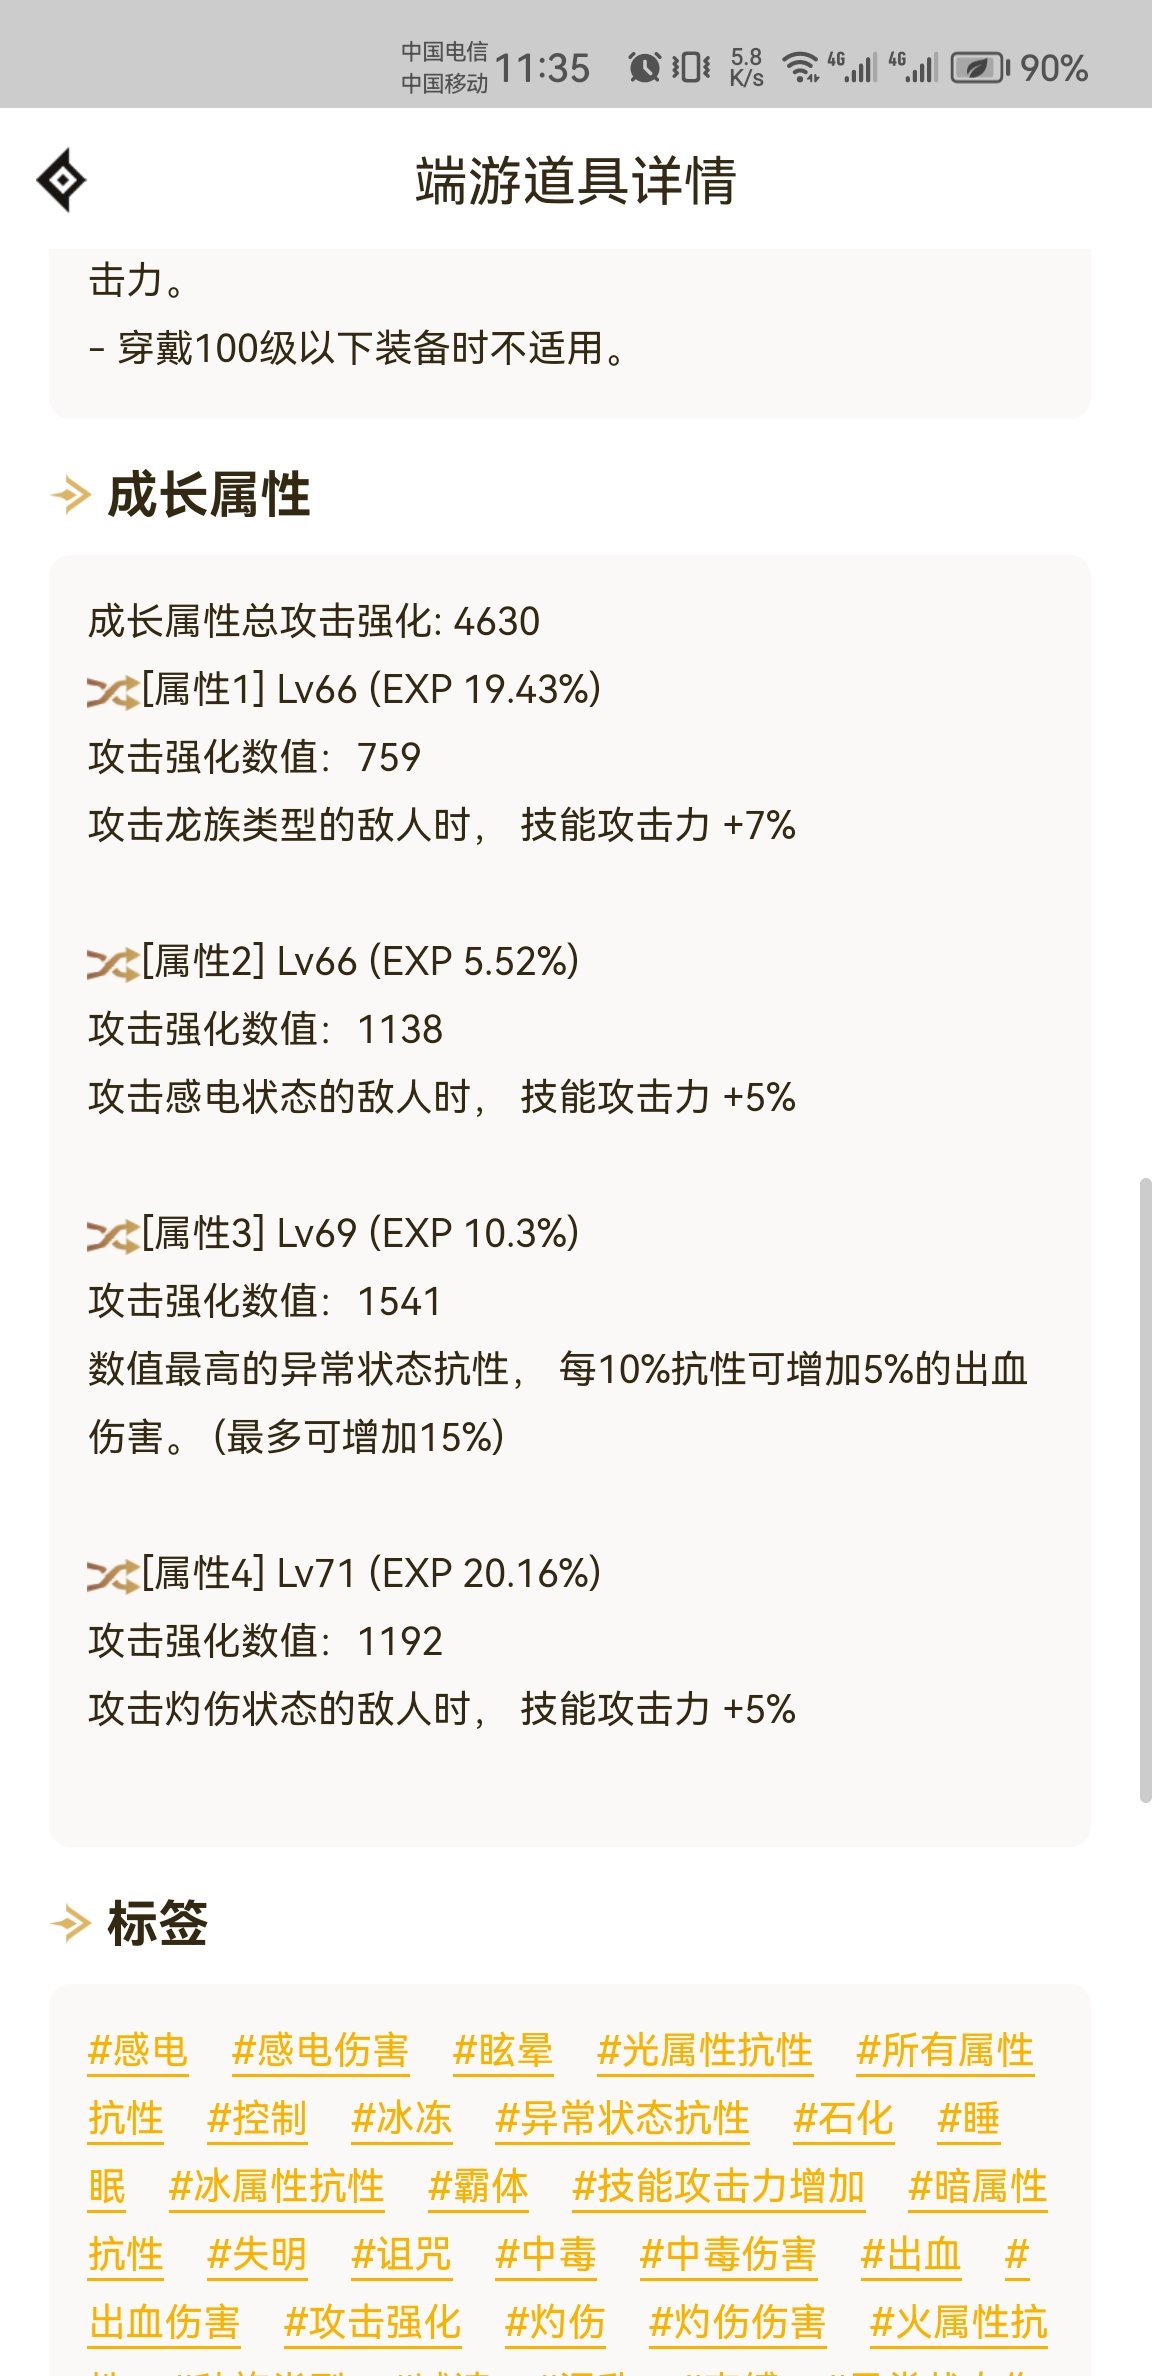Click shuffle icon next to 属性4
The image size is (1152, 2376).
112,1576
